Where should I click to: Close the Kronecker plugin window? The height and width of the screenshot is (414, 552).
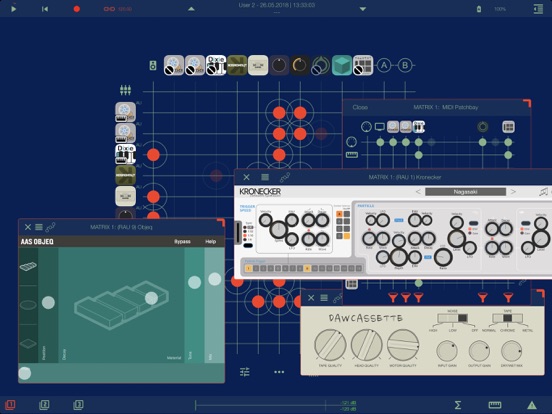tap(246, 177)
